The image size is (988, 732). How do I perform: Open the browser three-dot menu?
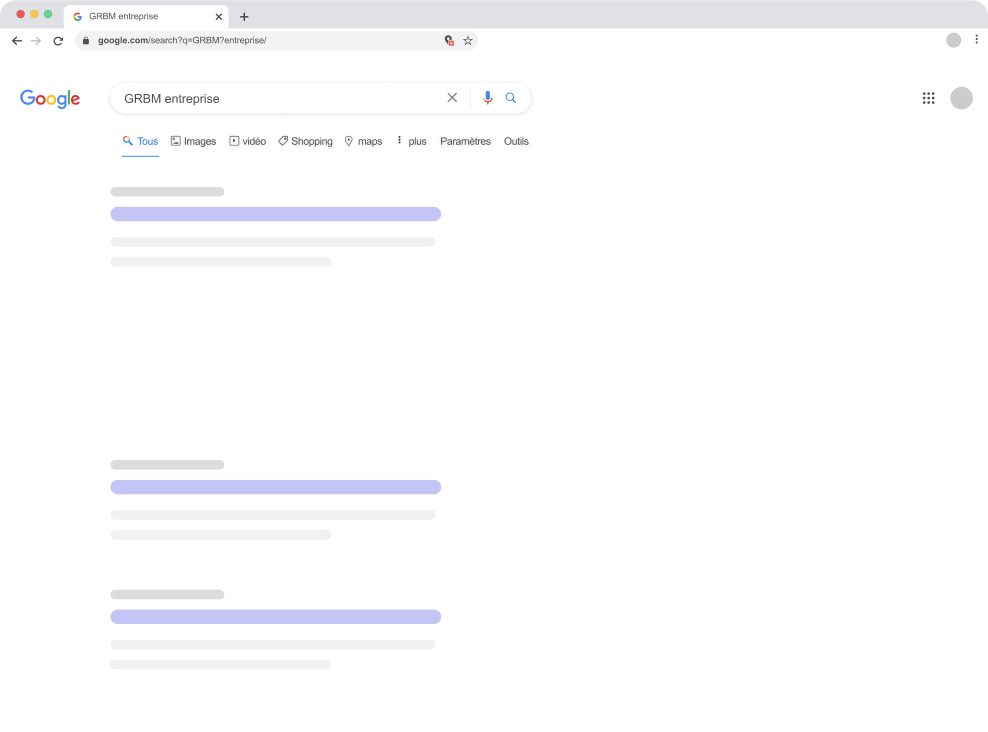977,40
